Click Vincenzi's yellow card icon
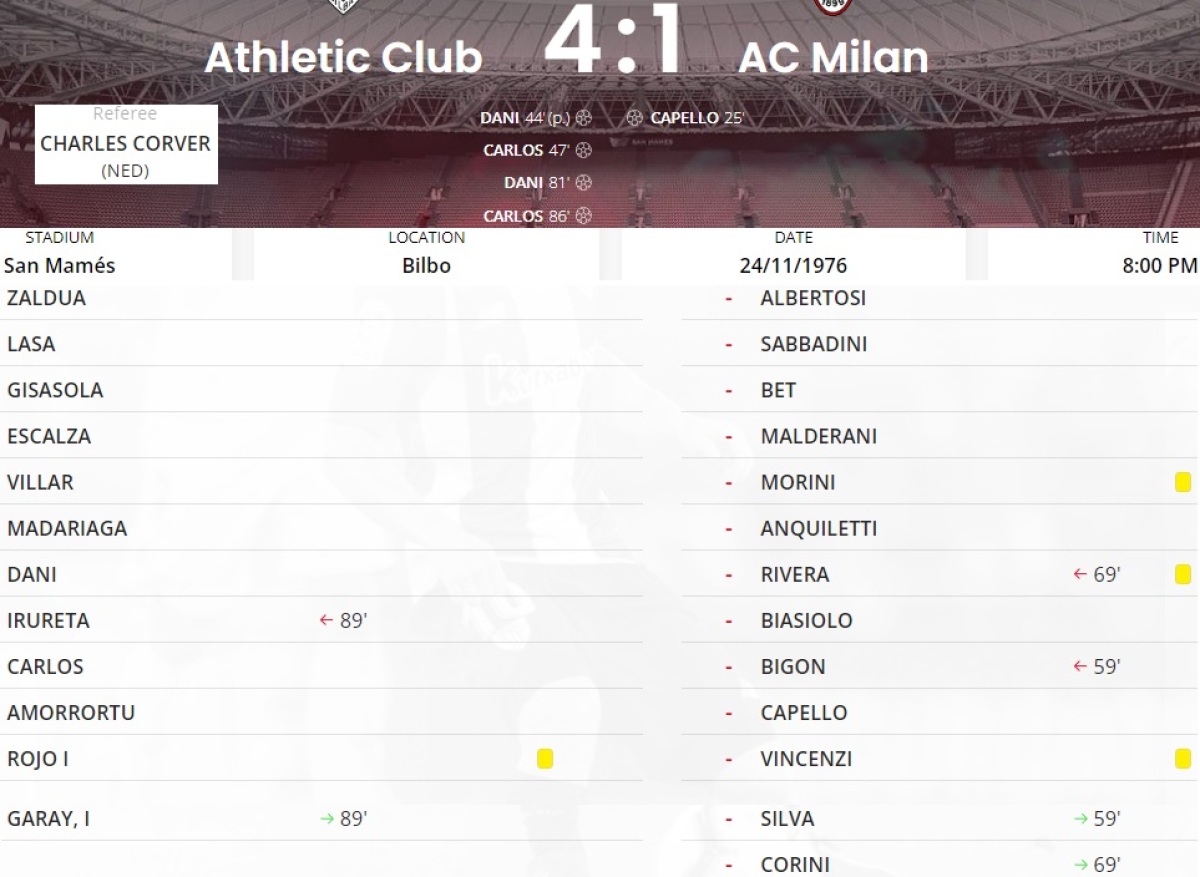Screen dimensions: 1200x877 pos(1183,759)
